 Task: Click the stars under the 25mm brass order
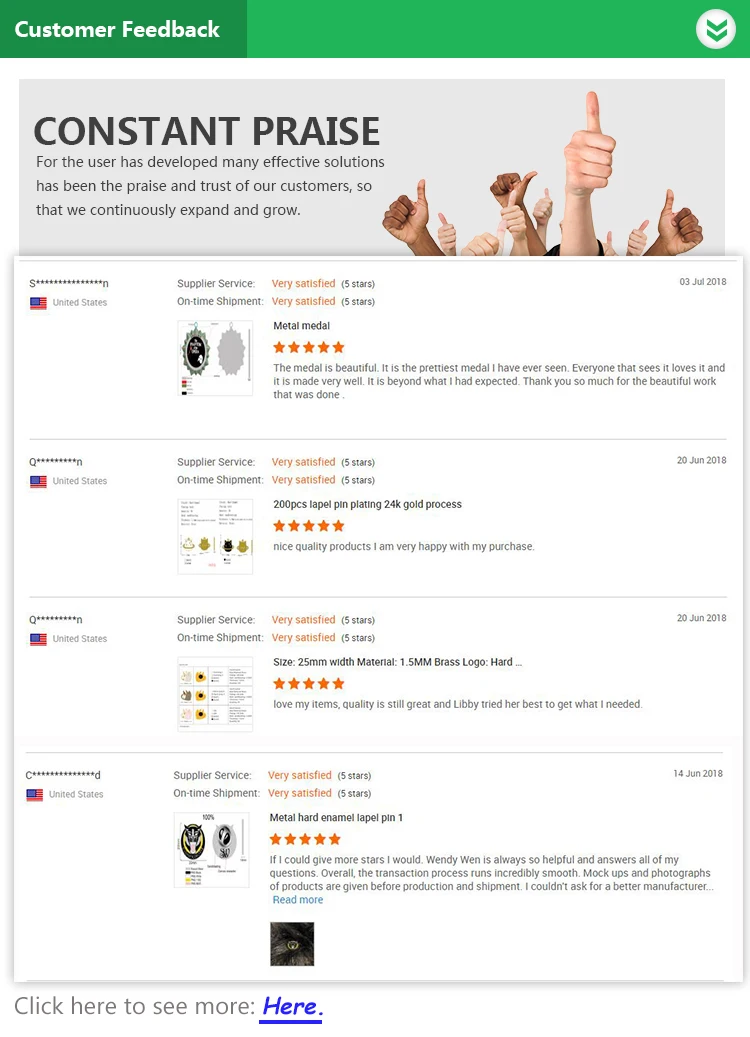coord(309,684)
